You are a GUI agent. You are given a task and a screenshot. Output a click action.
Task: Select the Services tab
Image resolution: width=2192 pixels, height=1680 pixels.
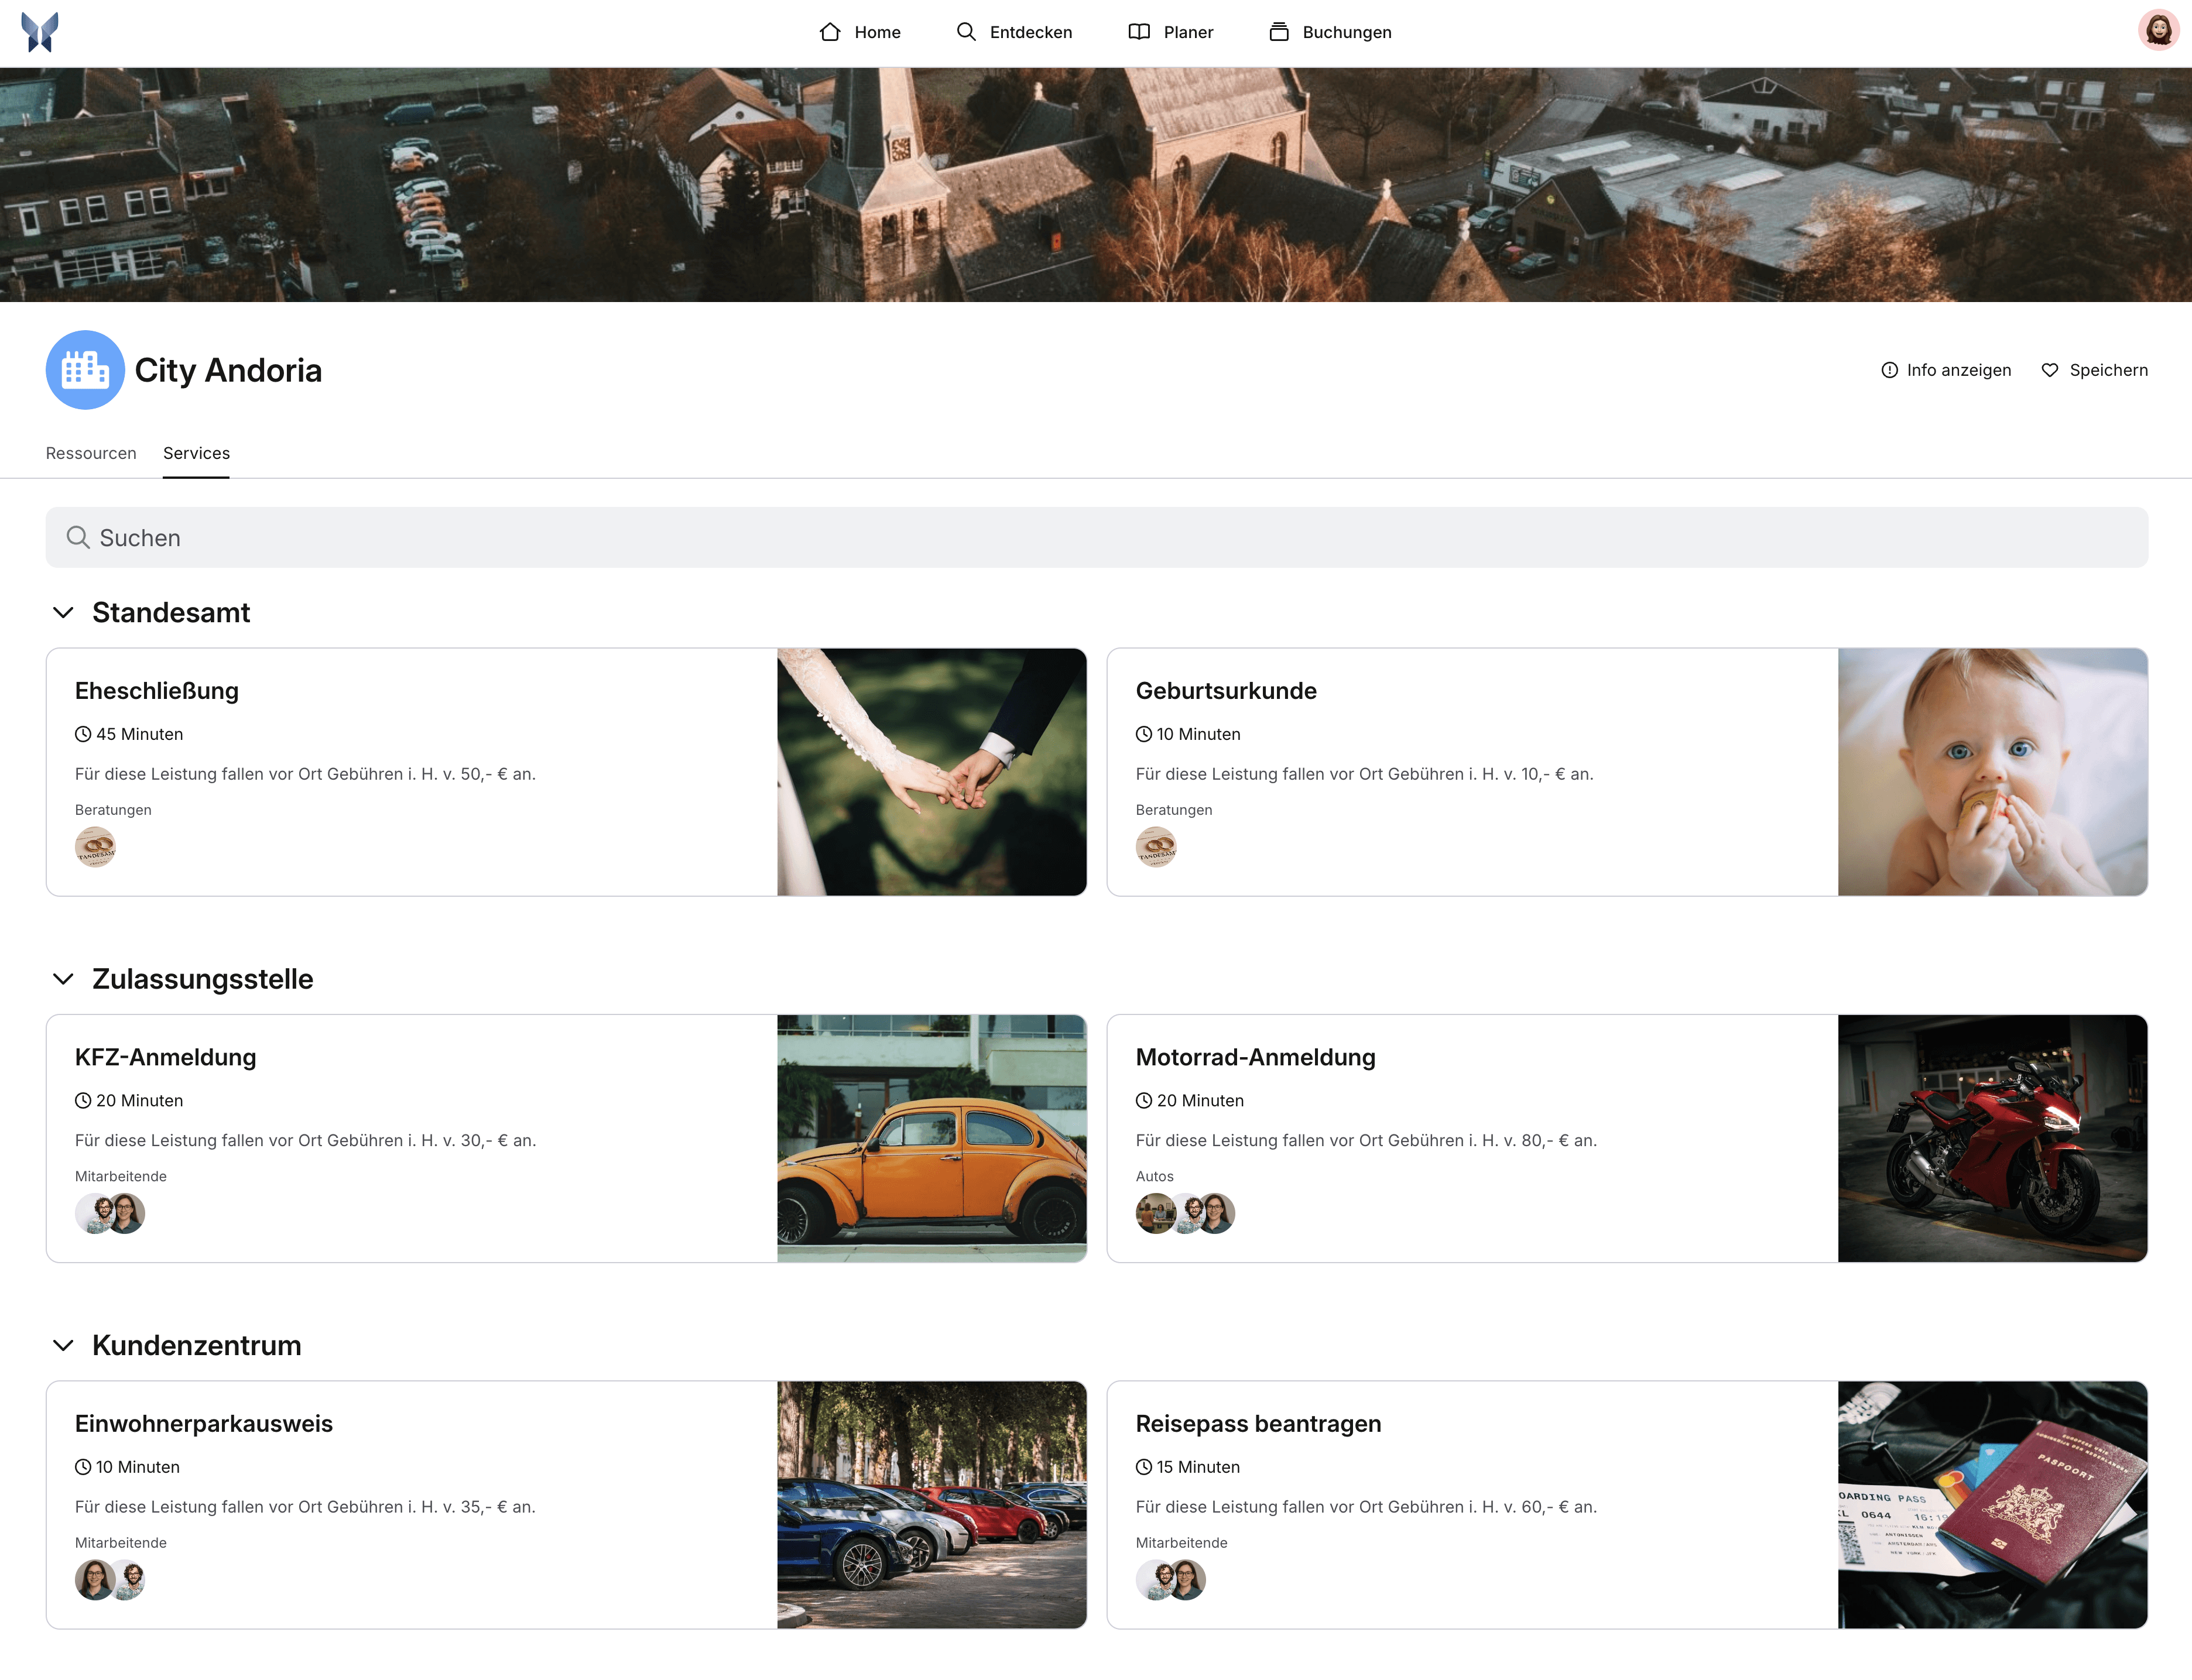196,453
